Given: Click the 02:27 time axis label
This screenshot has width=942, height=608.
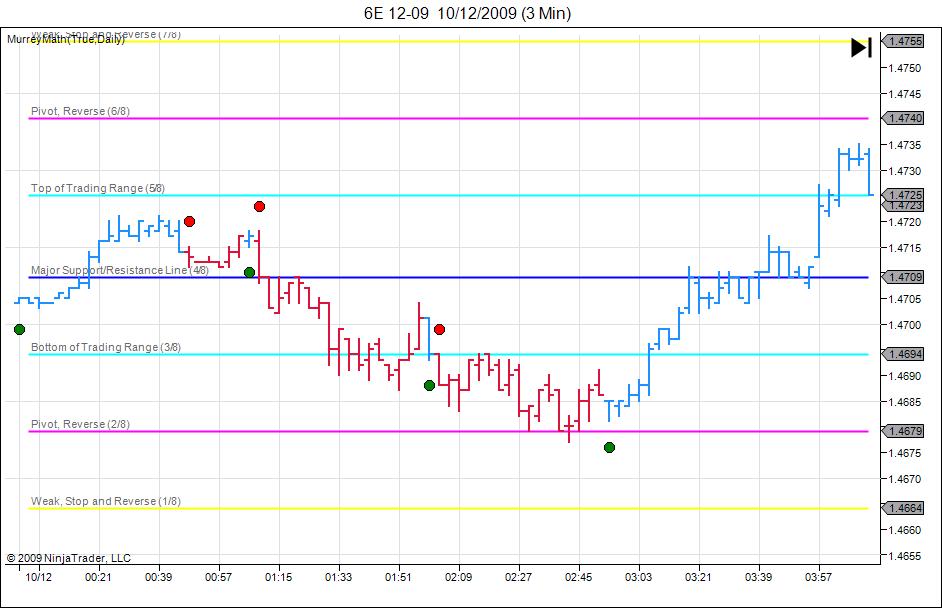Looking at the screenshot, I should pos(518,577).
